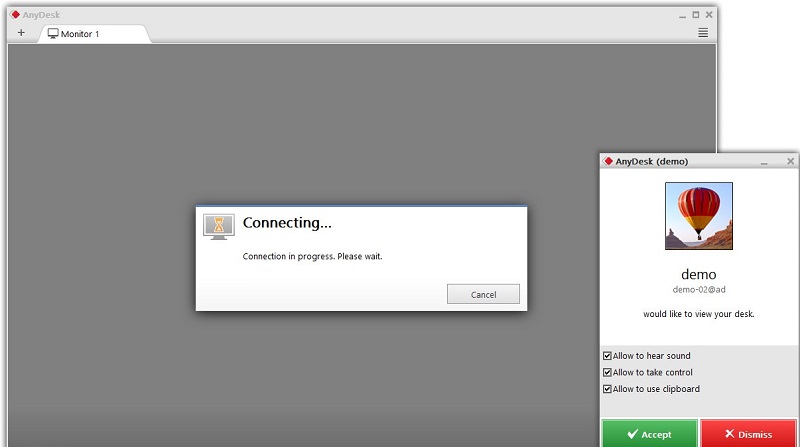Click the demo user name label

[698, 275]
